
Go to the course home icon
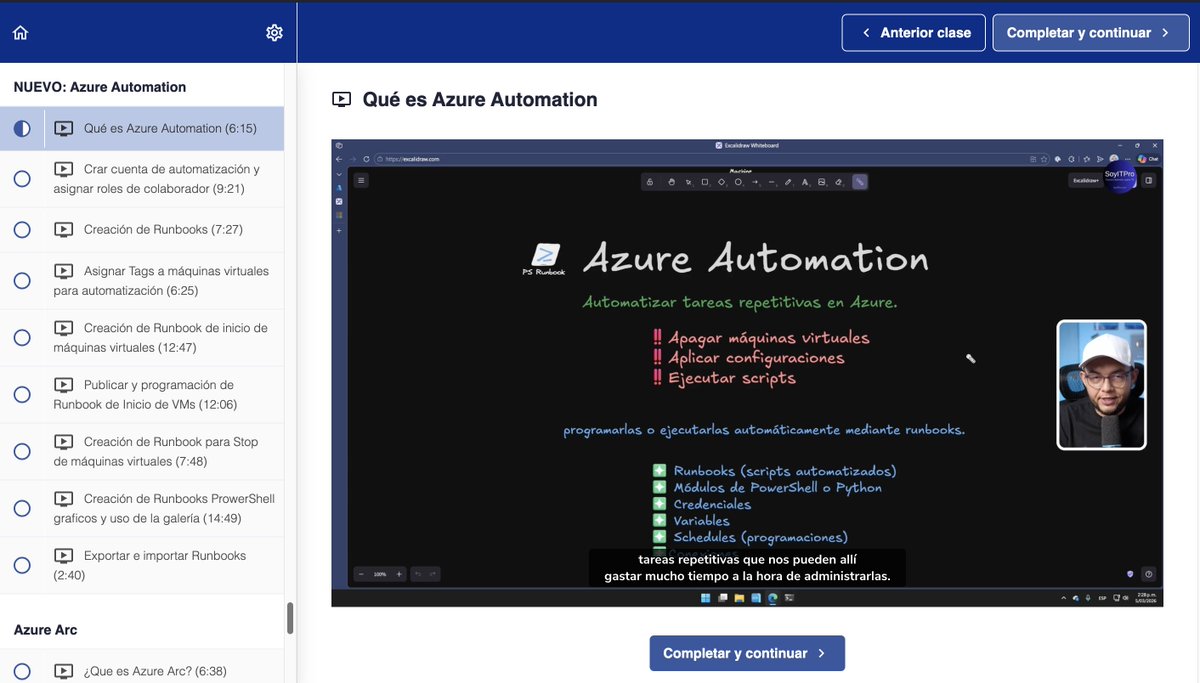pos(20,33)
